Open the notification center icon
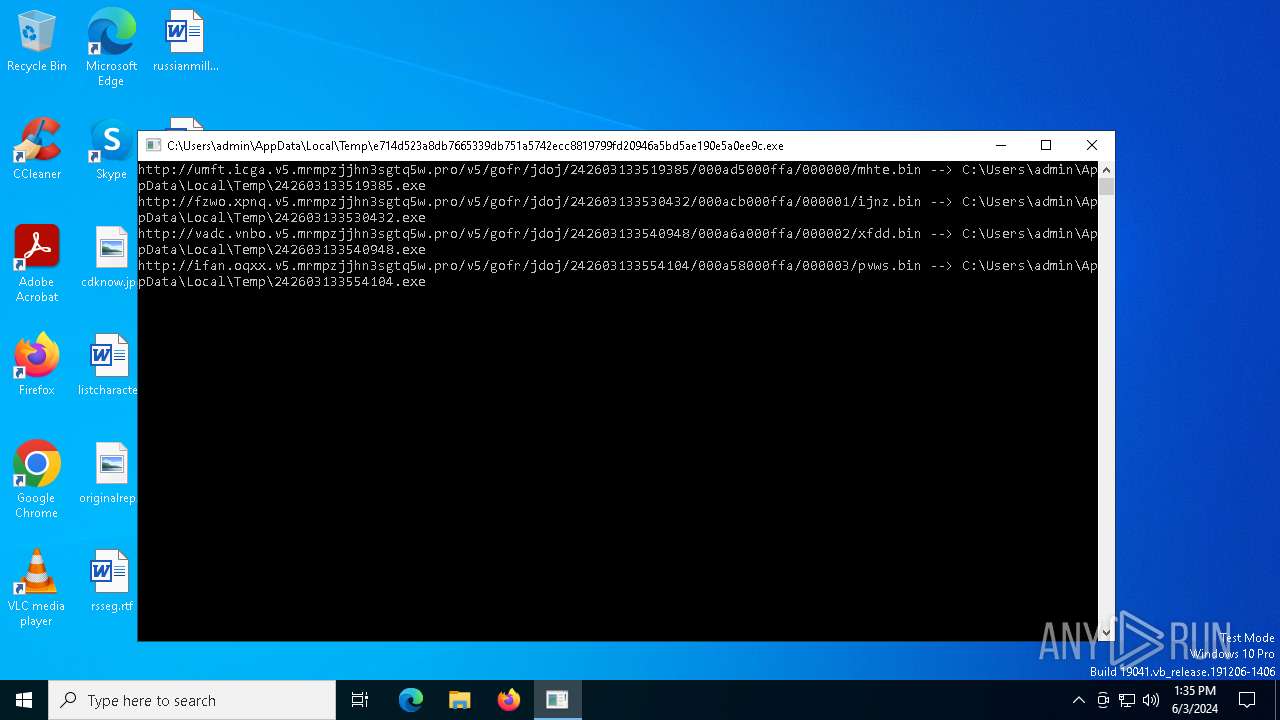Image resolution: width=1280 pixels, height=720 pixels. [1247, 700]
